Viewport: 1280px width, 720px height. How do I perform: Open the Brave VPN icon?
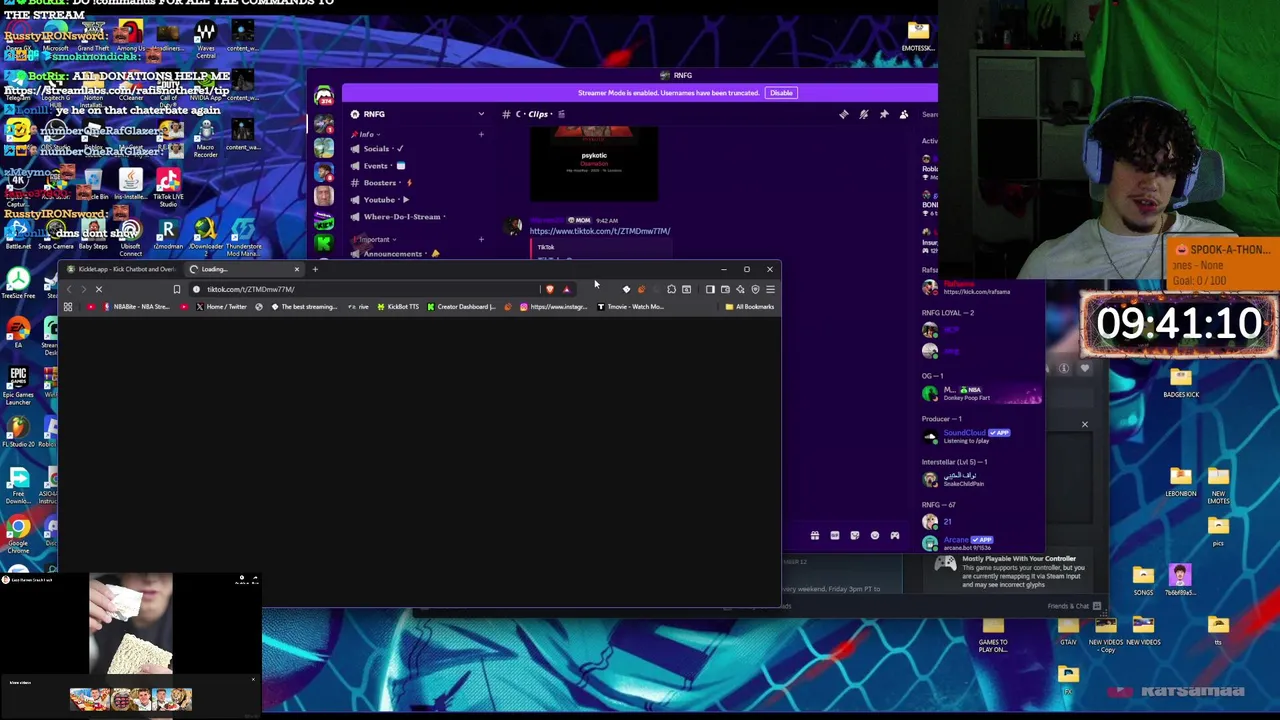coord(755,289)
